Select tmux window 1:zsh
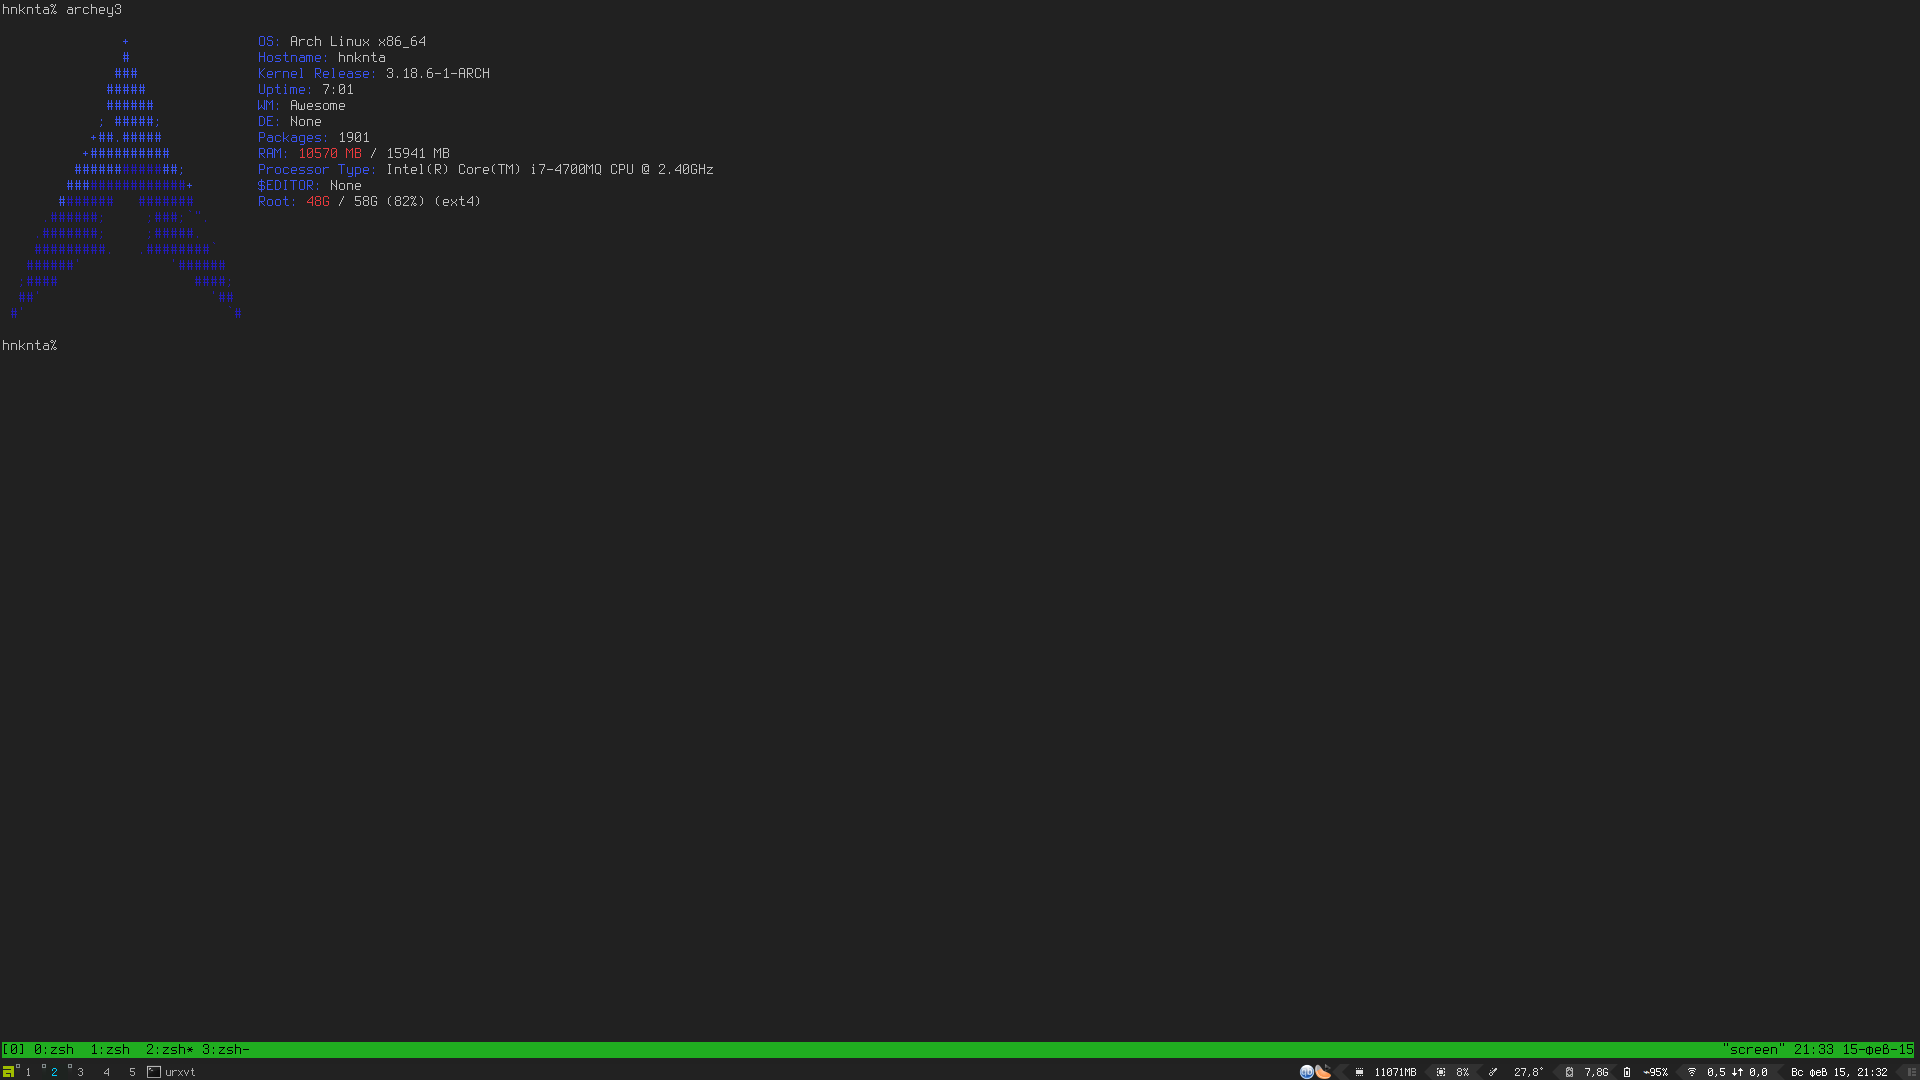Viewport: 1920px width, 1080px height. click(x=110, y=1049)
